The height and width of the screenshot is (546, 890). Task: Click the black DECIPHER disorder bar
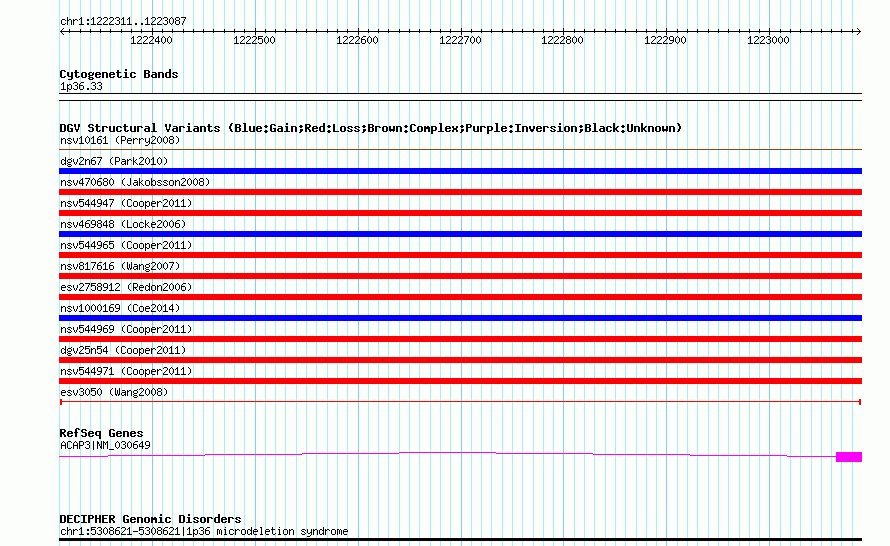click(x=460, y=540)
